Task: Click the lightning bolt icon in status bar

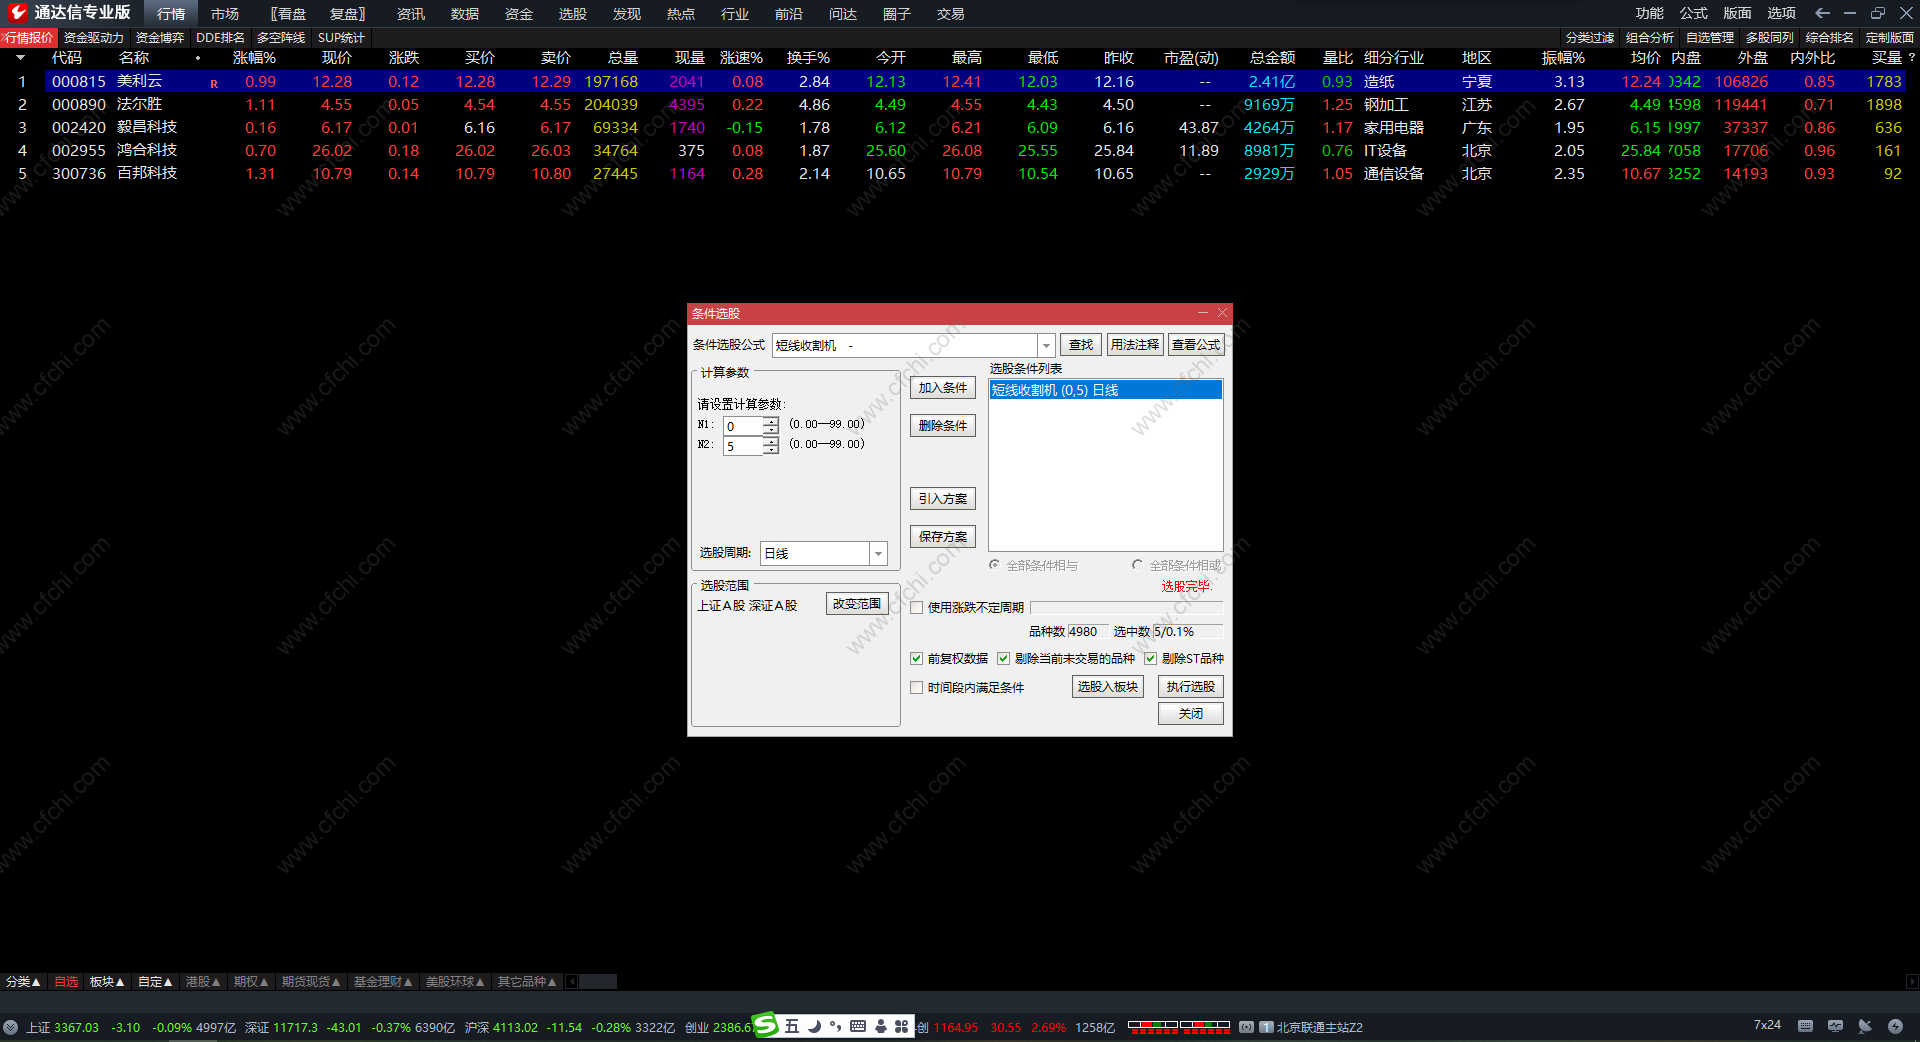Action: pos(1895,1026)
